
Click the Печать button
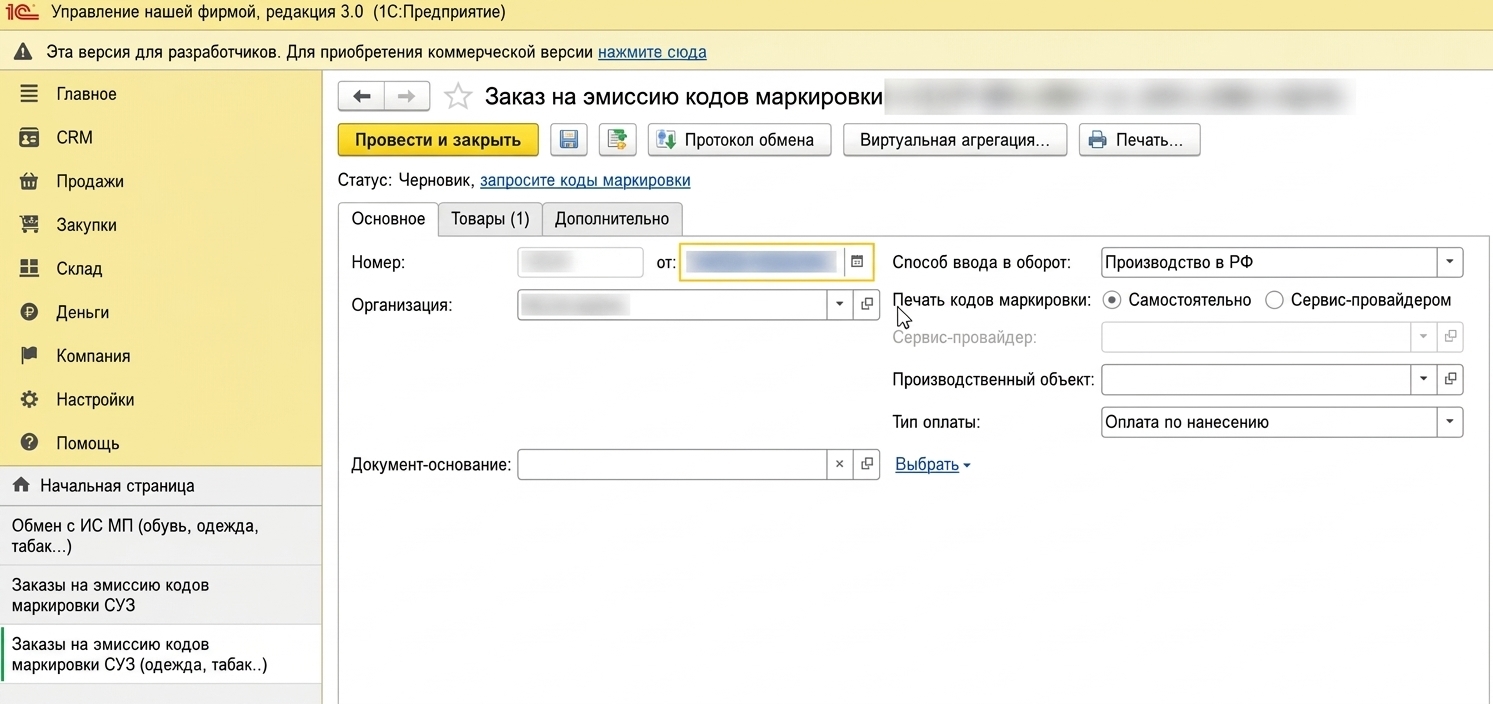point(1139,140)
